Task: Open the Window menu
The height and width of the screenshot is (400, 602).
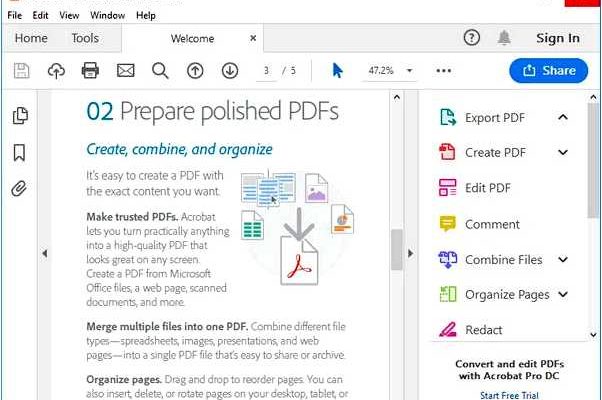Action: (x=108, y=15)
